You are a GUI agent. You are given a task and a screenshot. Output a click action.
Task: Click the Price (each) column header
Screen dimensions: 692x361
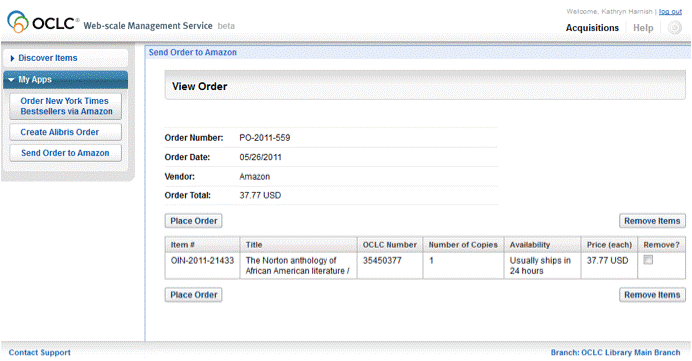click(x=609, y=244)
